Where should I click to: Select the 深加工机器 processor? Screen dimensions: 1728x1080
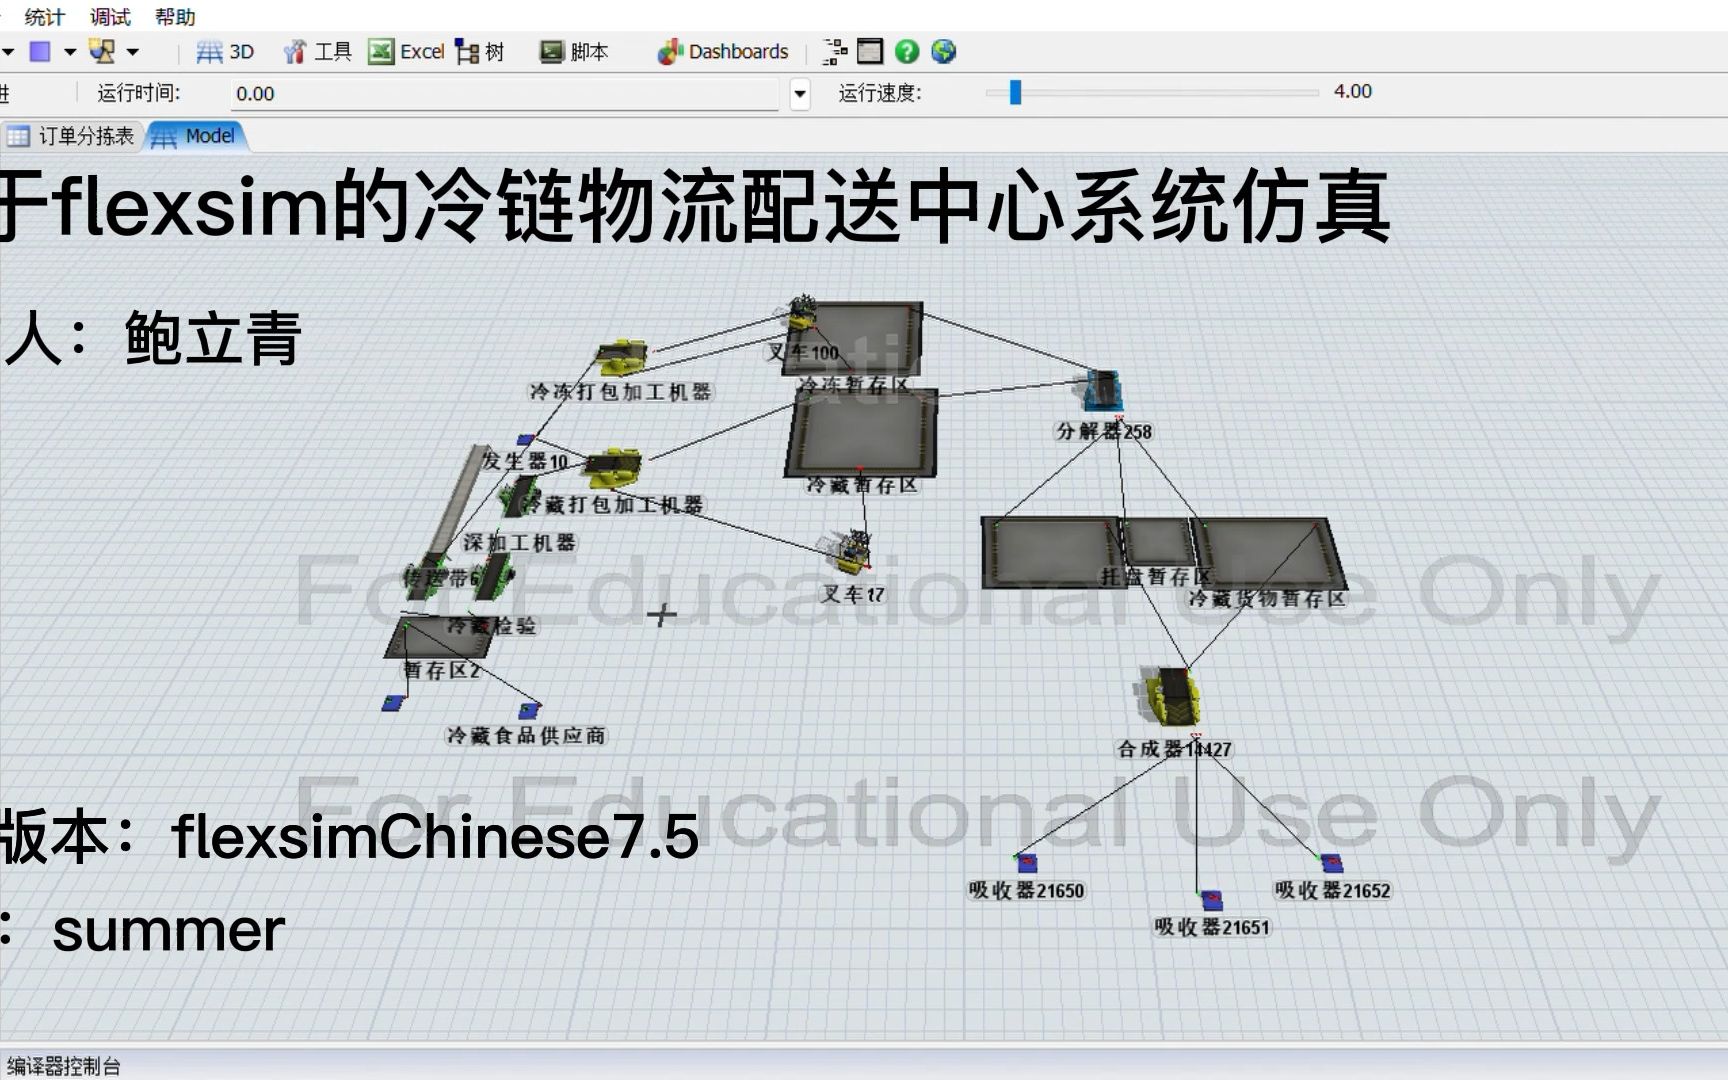[x=520, y=497]
